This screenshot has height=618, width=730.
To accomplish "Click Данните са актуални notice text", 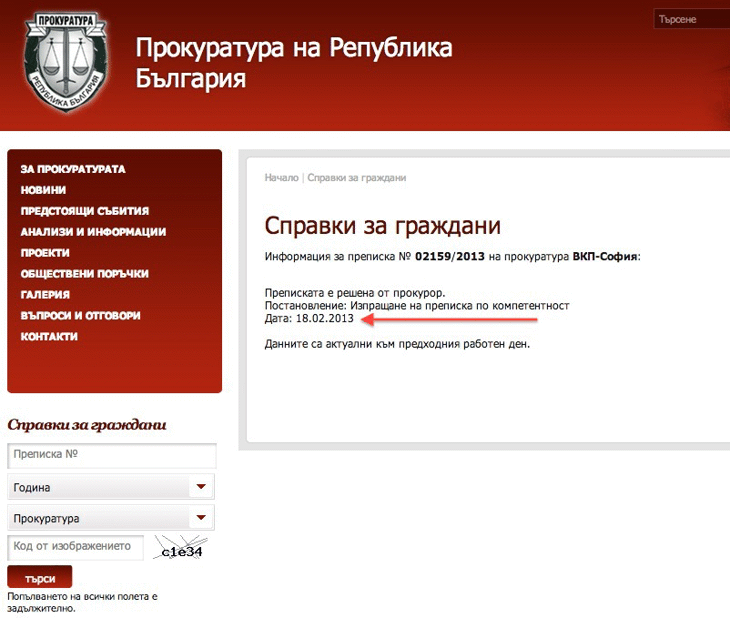I will tap(397, 344).
